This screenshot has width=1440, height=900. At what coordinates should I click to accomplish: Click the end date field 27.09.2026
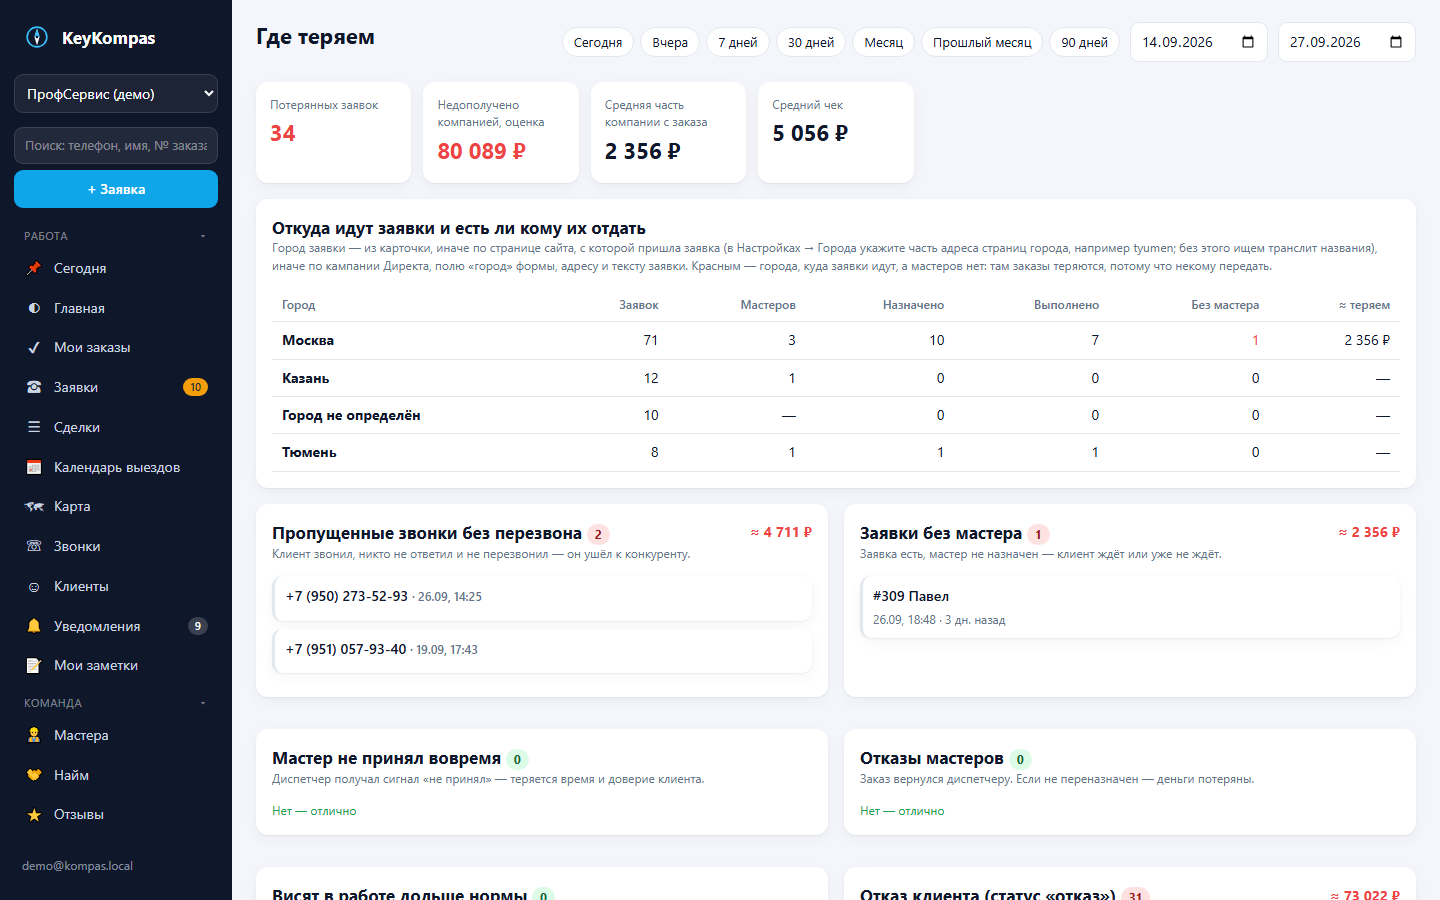pyautogui.click(x=1347, y=42)
